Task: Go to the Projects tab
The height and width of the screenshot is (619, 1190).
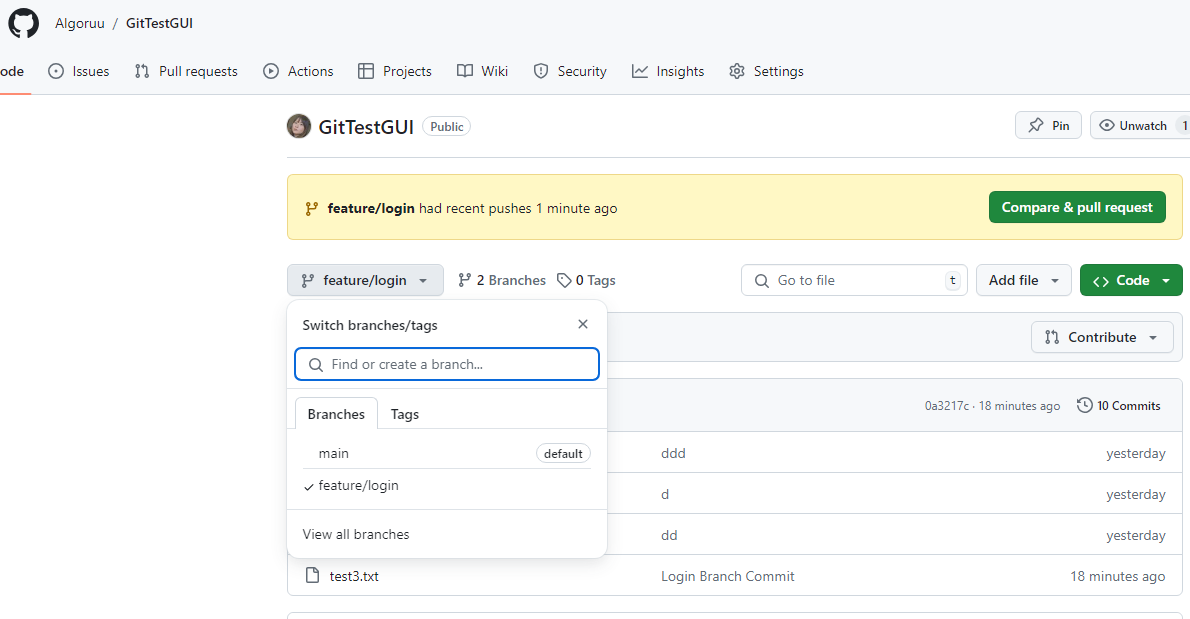Action: coord(395,71)
